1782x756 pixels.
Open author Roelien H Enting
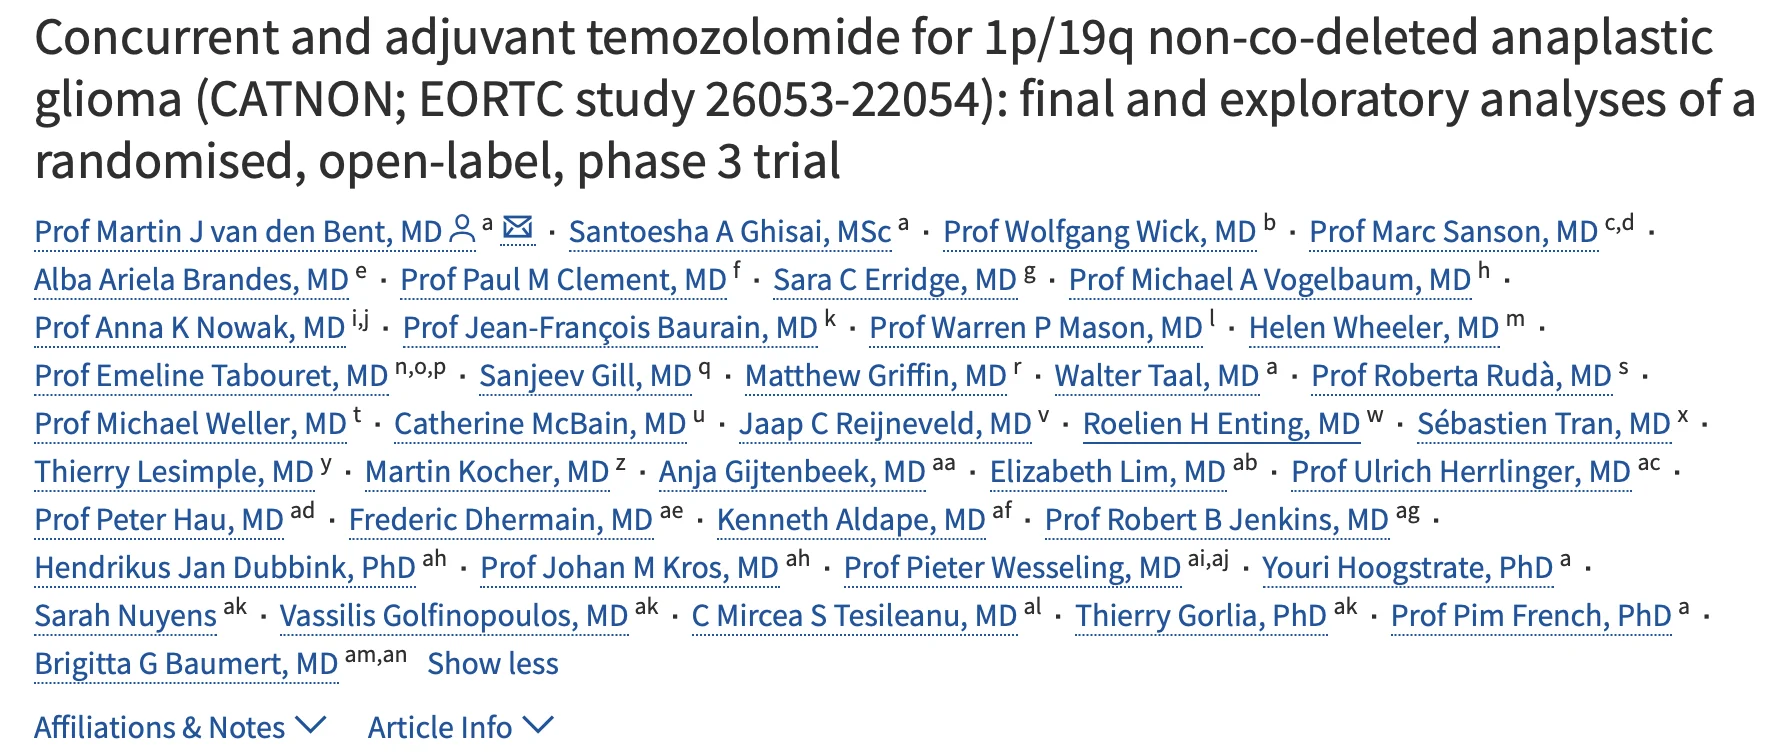1221,424
